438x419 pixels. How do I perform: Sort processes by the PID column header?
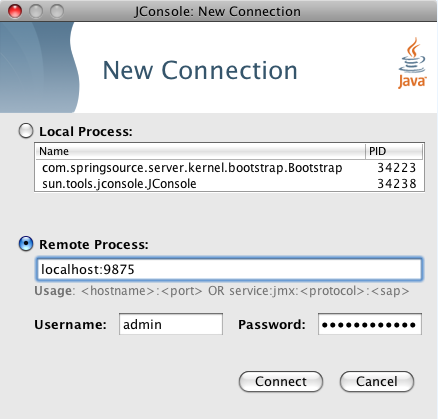tap(394, 151)
